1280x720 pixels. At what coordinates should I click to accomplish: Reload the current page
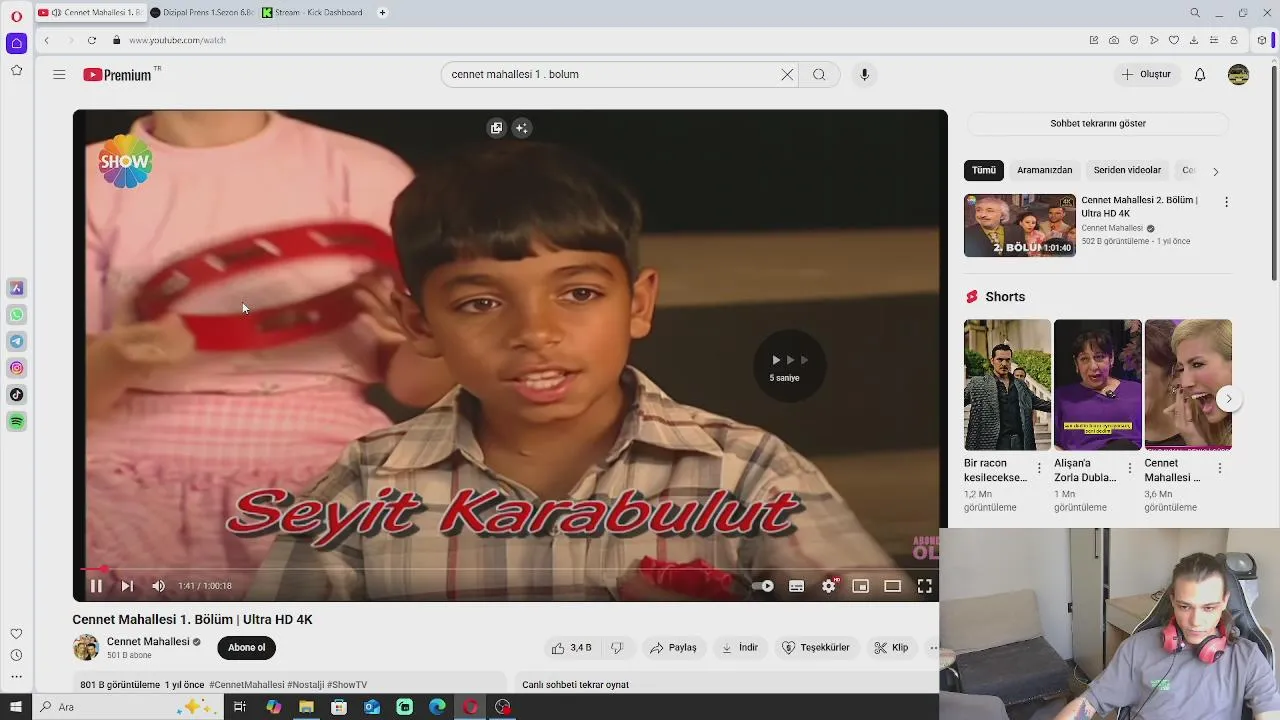(x=92, y=40)
